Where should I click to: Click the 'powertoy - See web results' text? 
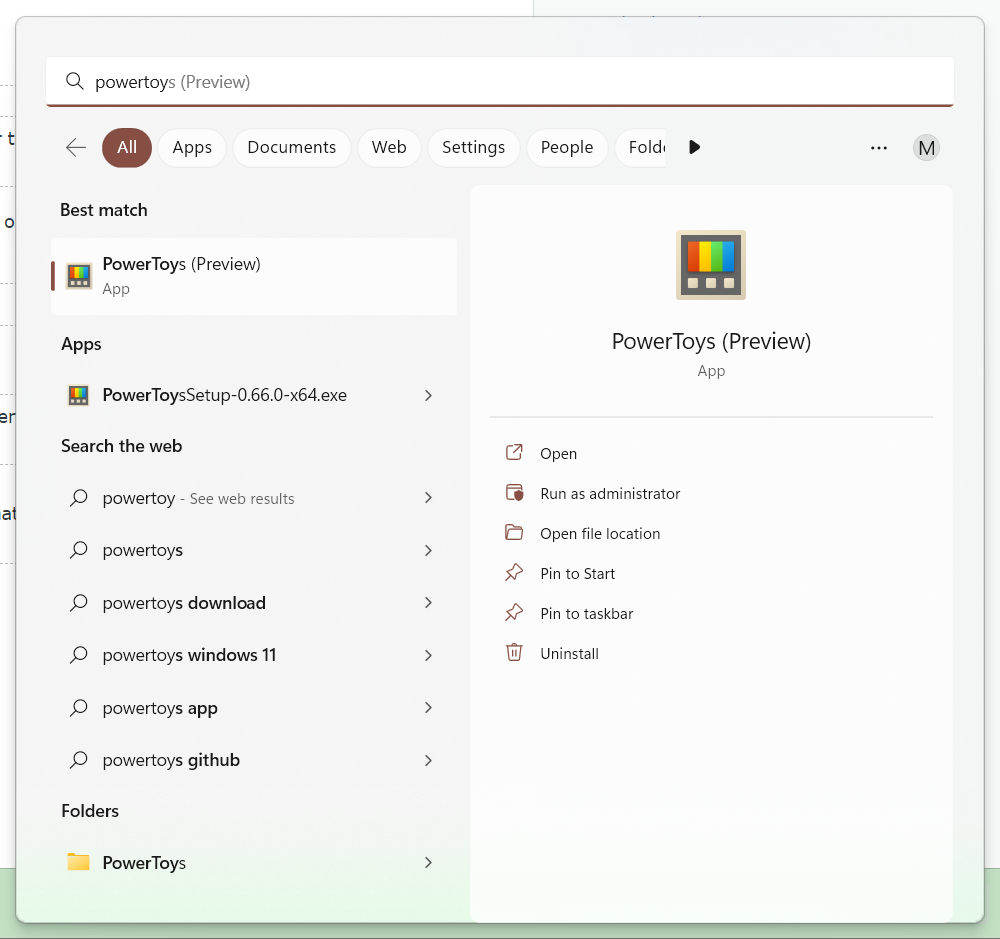[198, 498]
